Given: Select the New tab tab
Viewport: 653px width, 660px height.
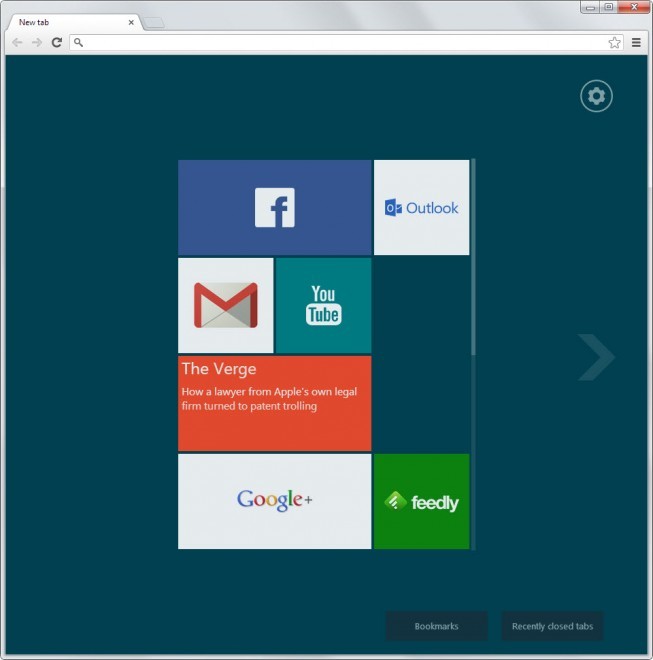Looking at the screenshot, I should pyautogui.click(x=74, y=22).
